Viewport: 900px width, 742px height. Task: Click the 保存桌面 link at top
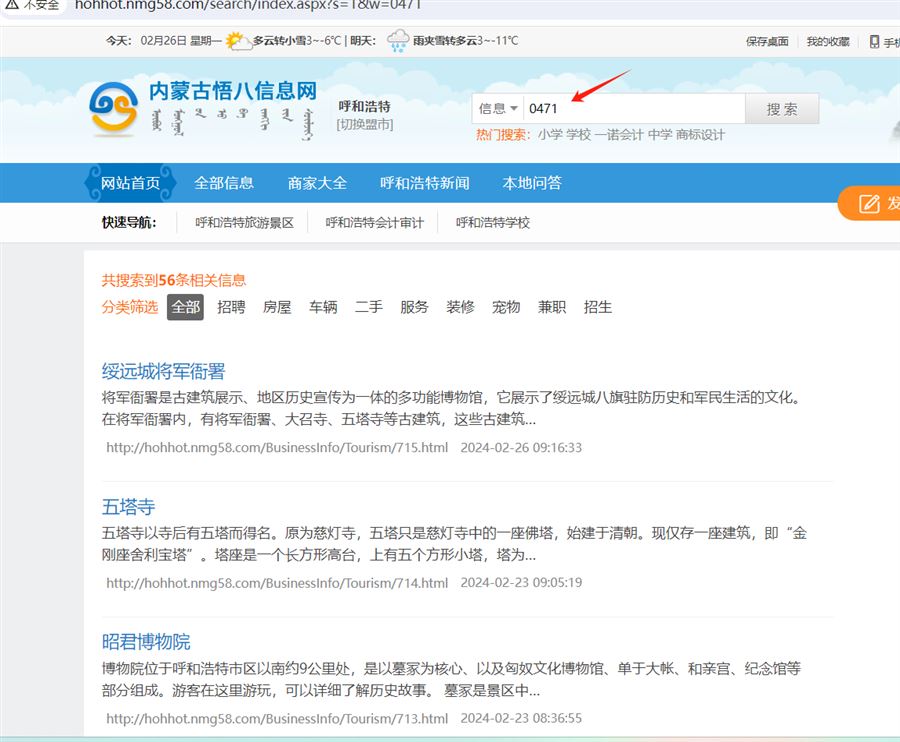(x=767, y=41)
